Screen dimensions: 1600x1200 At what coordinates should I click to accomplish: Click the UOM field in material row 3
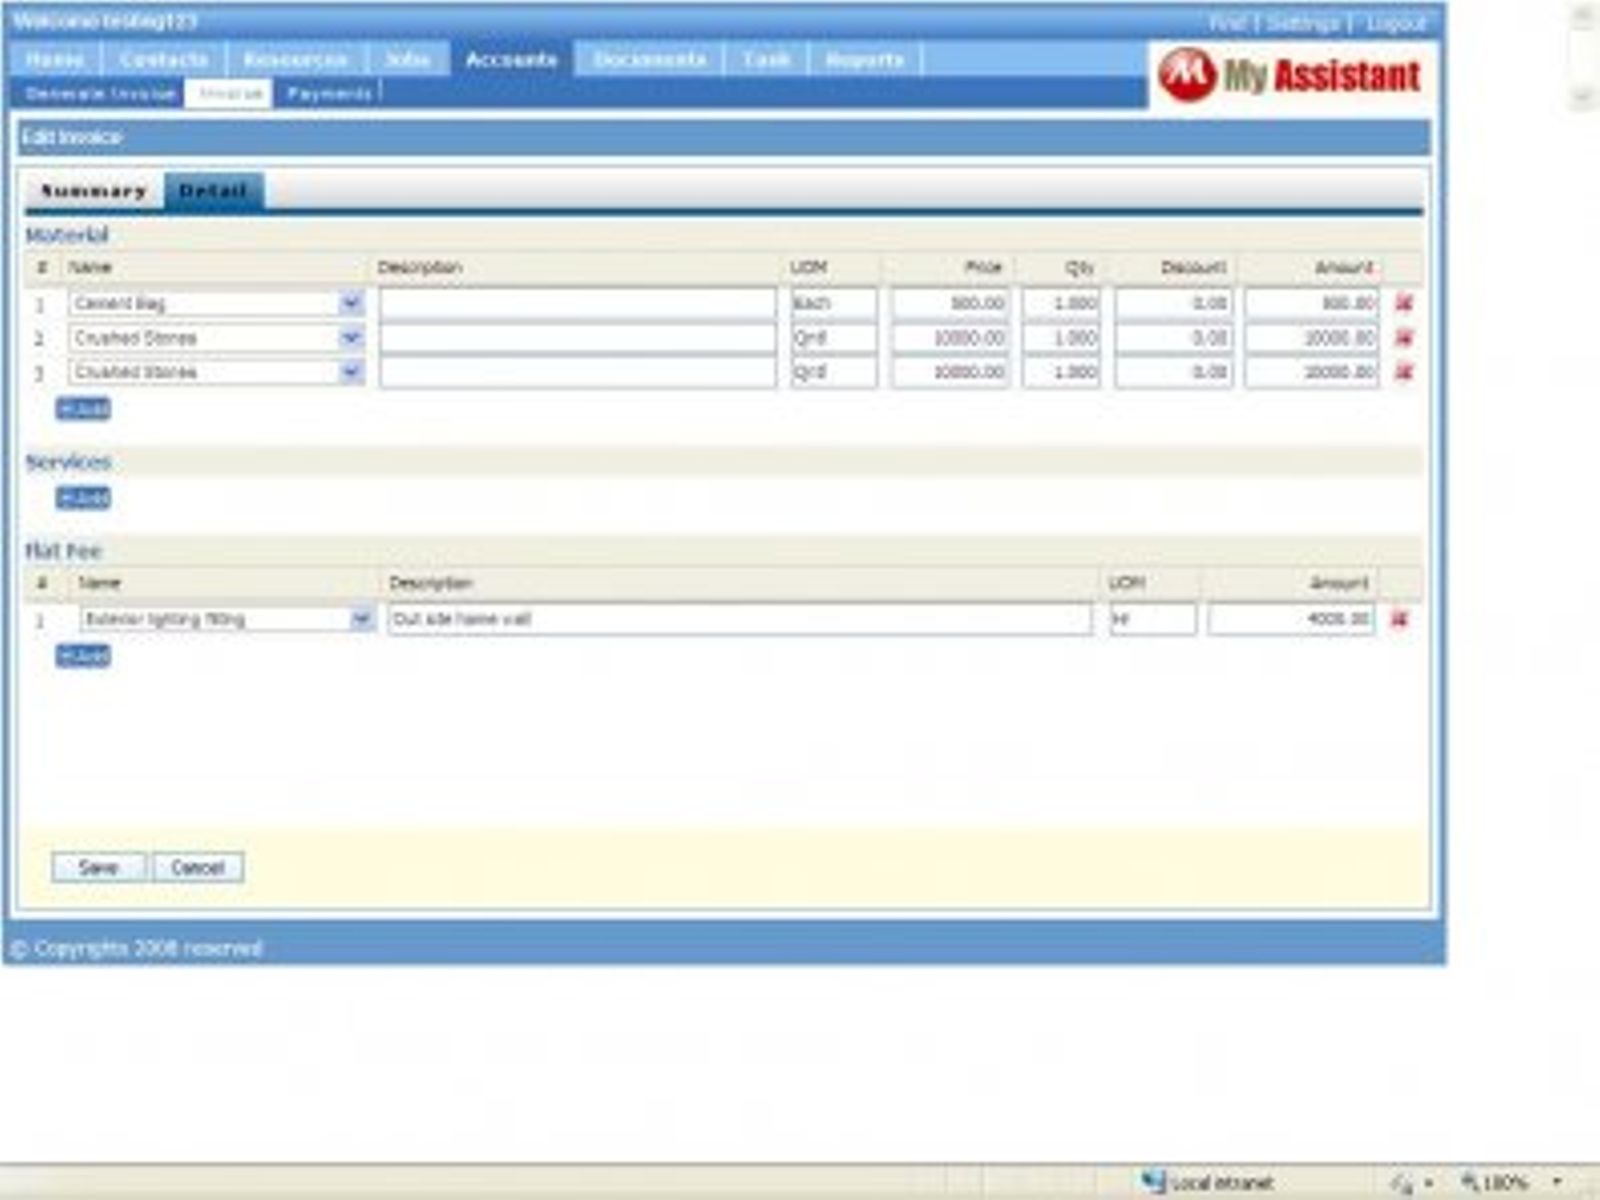[x=833, y=372]
